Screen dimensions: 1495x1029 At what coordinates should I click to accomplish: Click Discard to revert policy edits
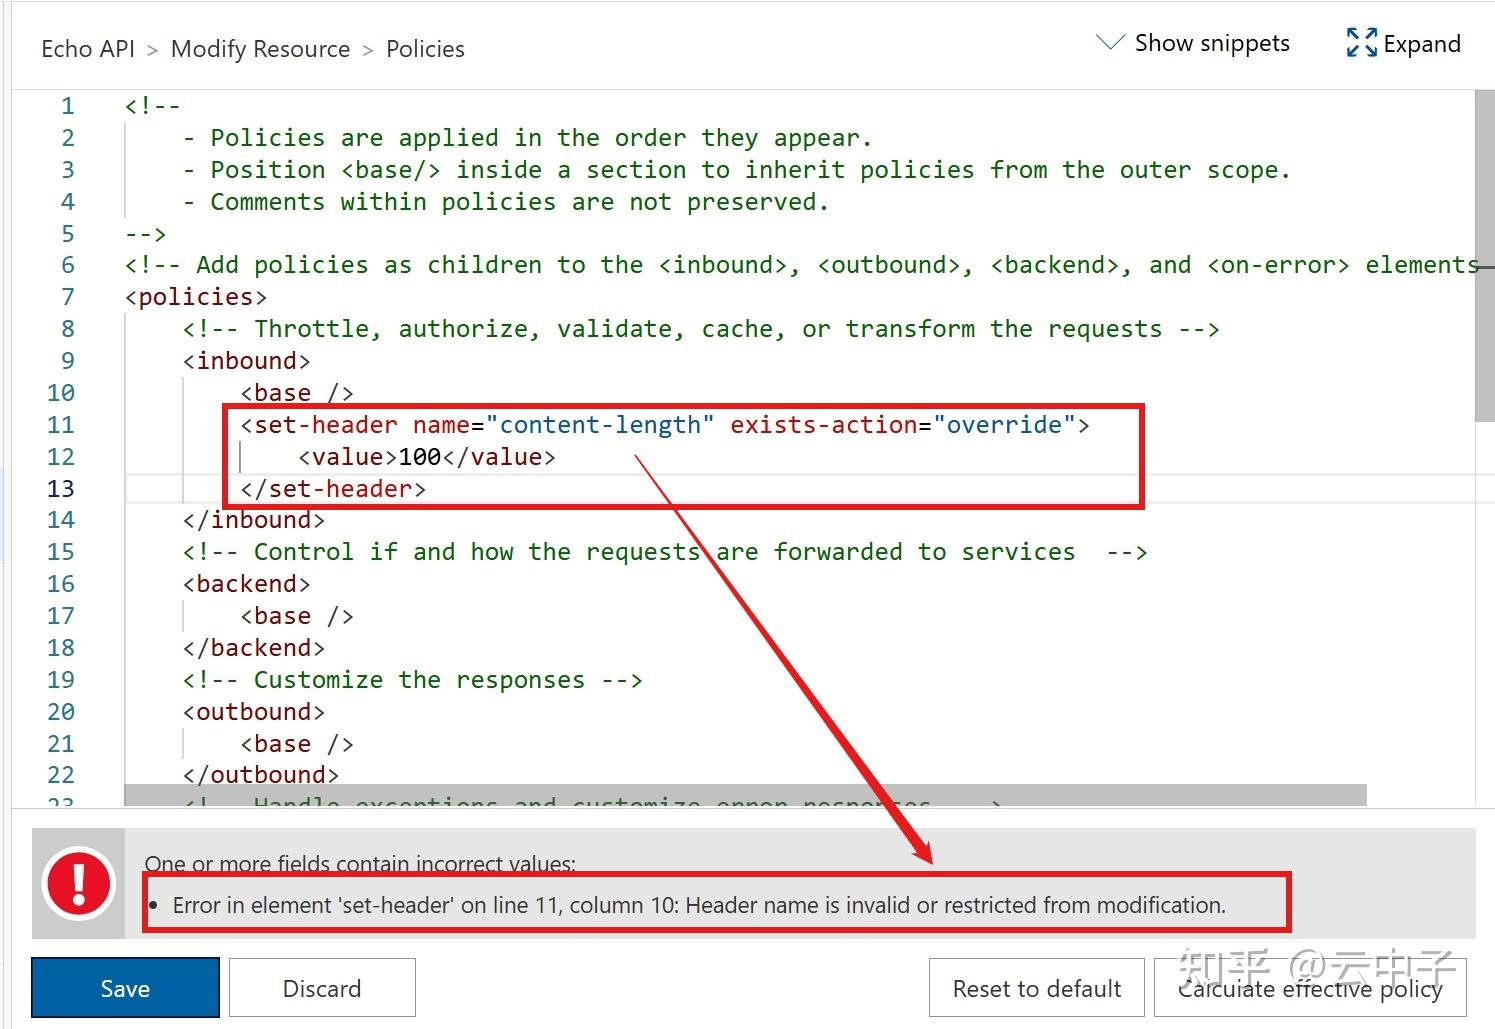click(321, 987)
